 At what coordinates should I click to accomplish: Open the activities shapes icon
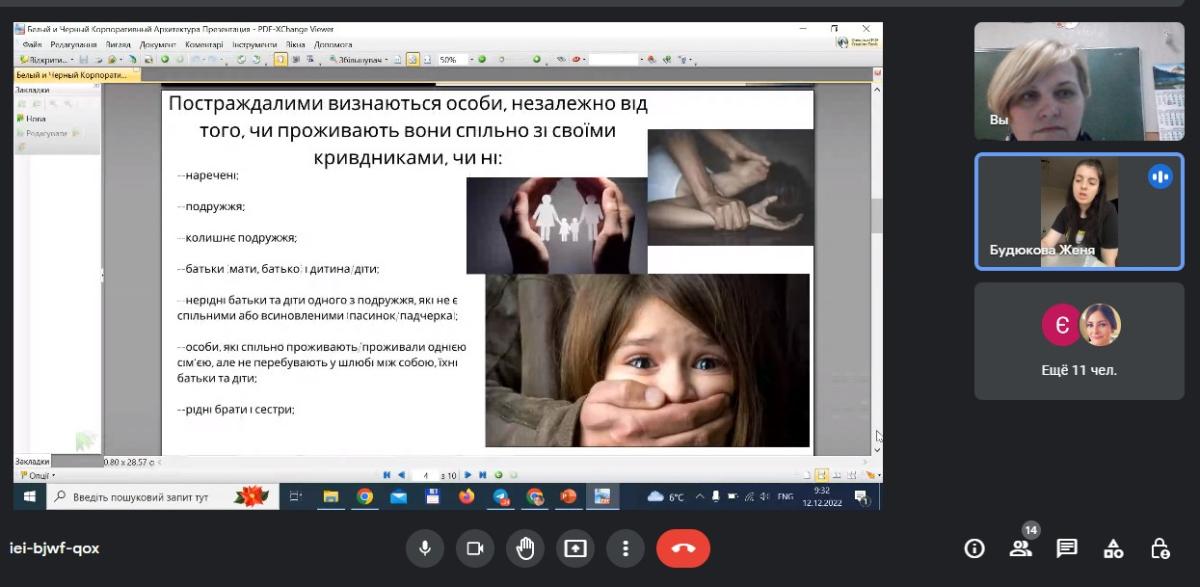point(1113,548)
